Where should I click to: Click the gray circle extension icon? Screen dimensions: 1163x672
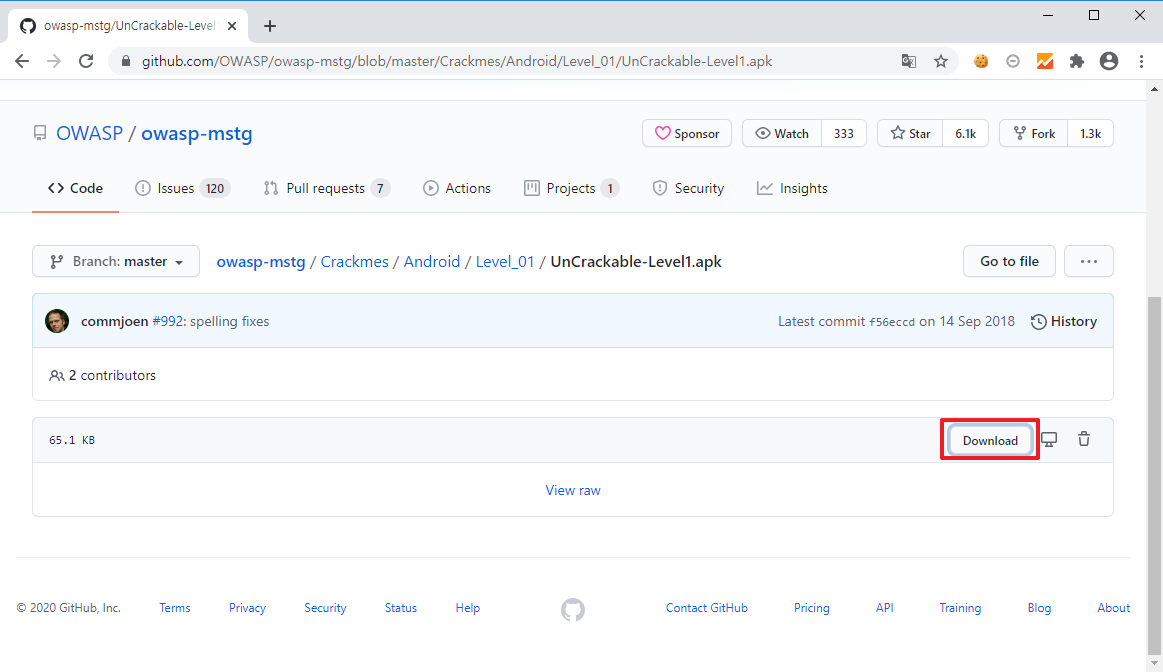[1012, 62]
